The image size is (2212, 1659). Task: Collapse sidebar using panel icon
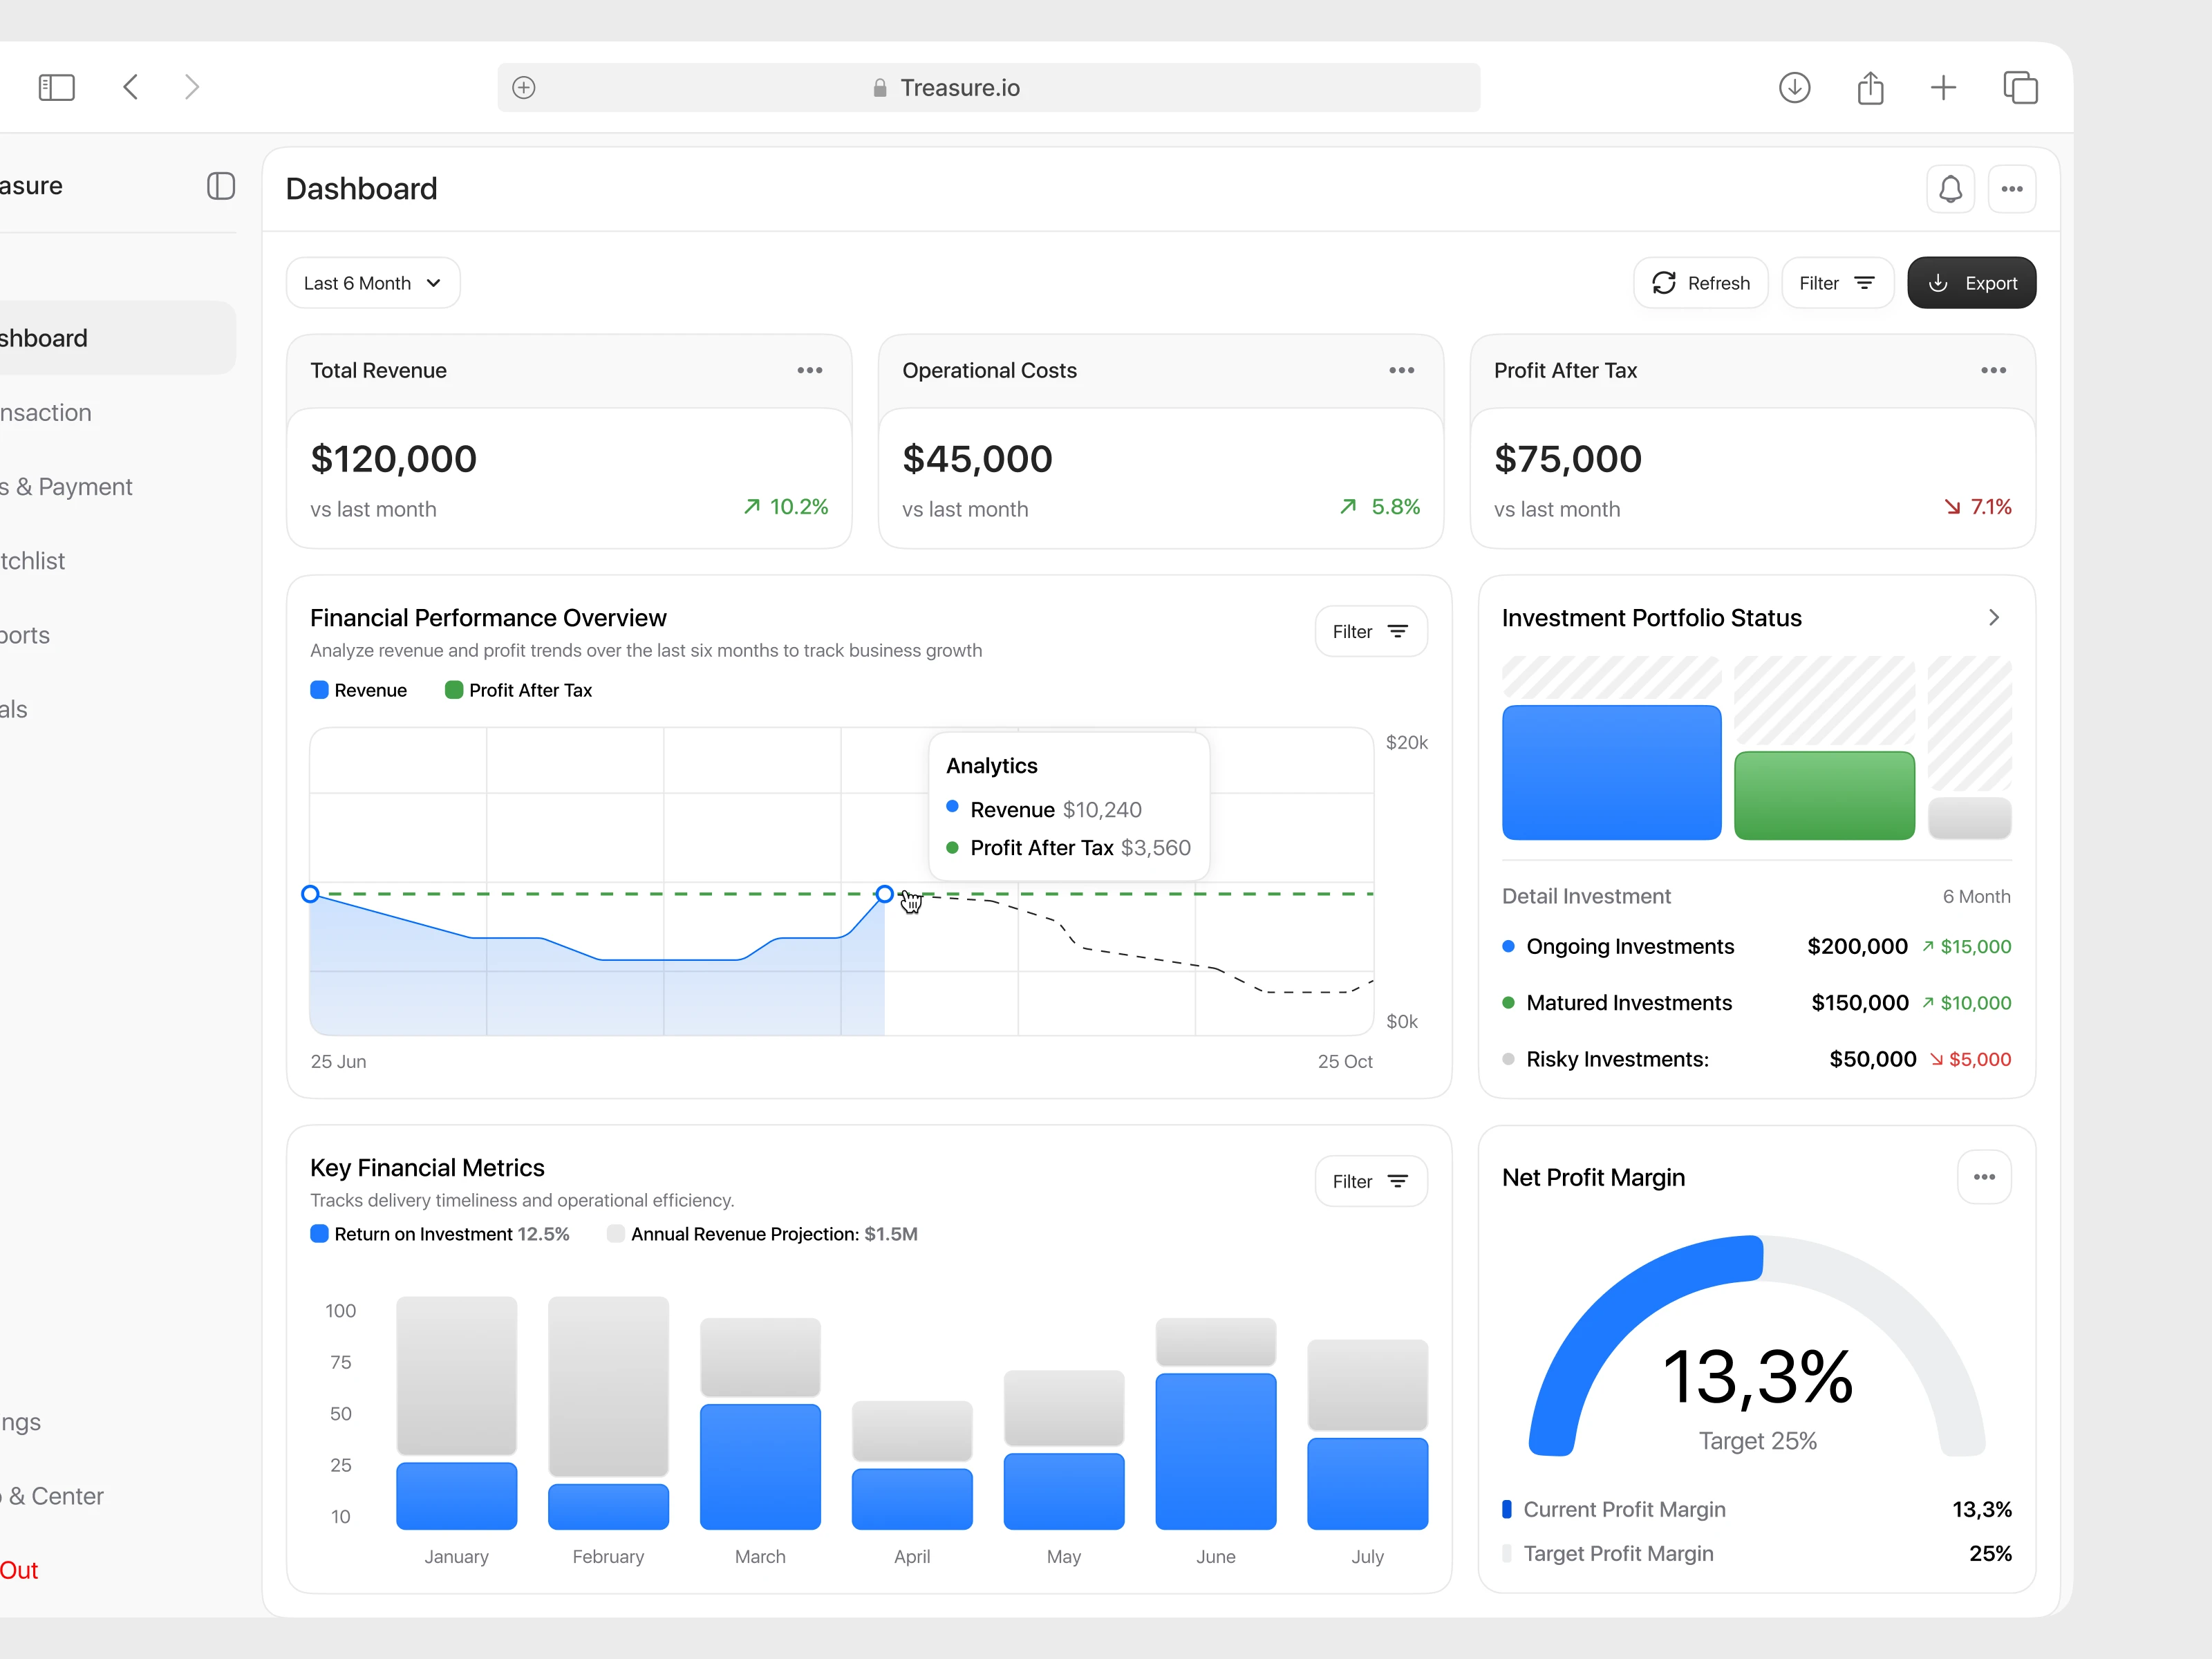pos(221,186)
